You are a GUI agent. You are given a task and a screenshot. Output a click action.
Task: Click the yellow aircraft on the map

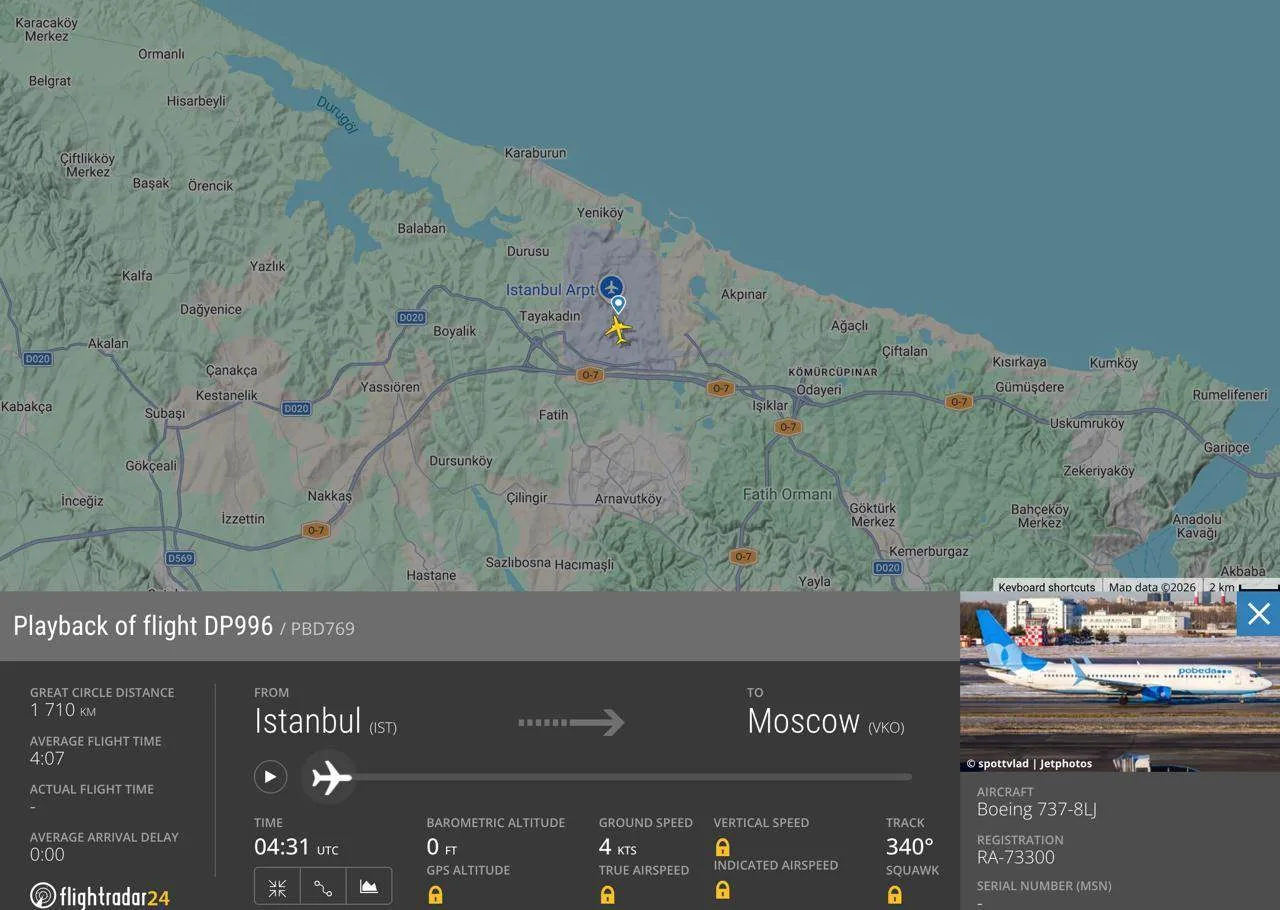tap(619, 329)
